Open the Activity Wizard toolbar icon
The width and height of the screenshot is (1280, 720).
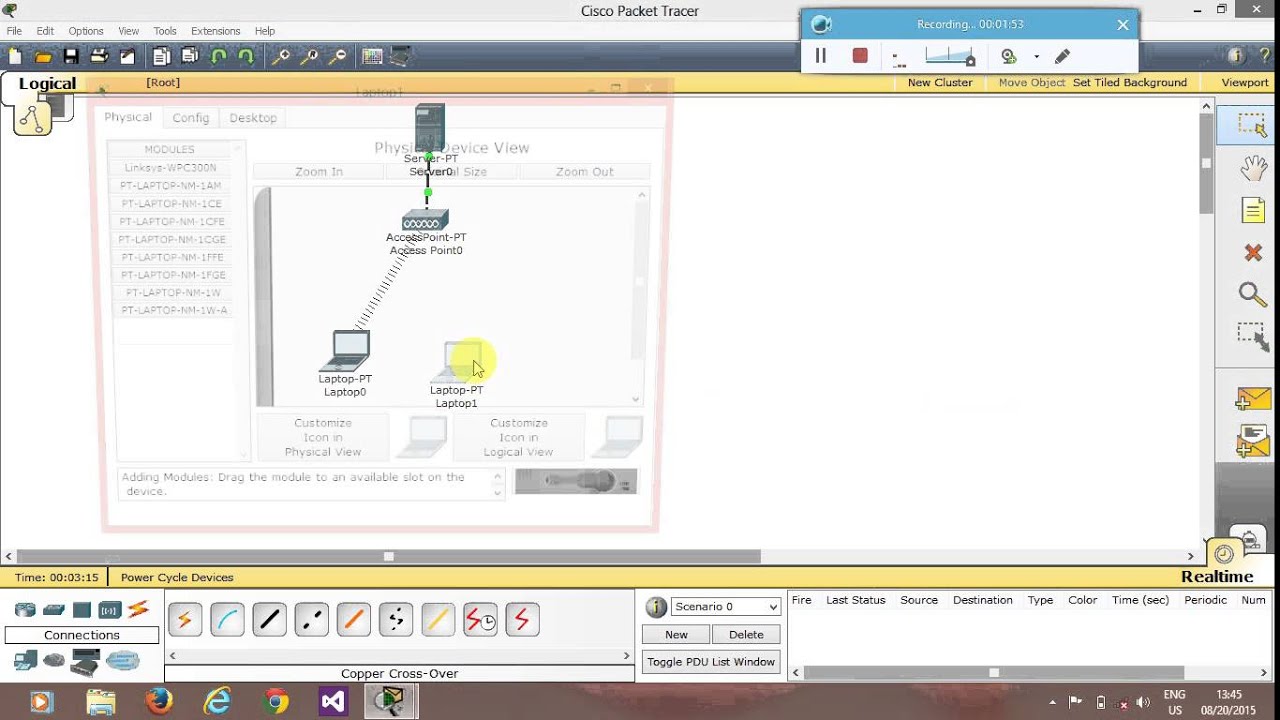[x=127, y=56]
